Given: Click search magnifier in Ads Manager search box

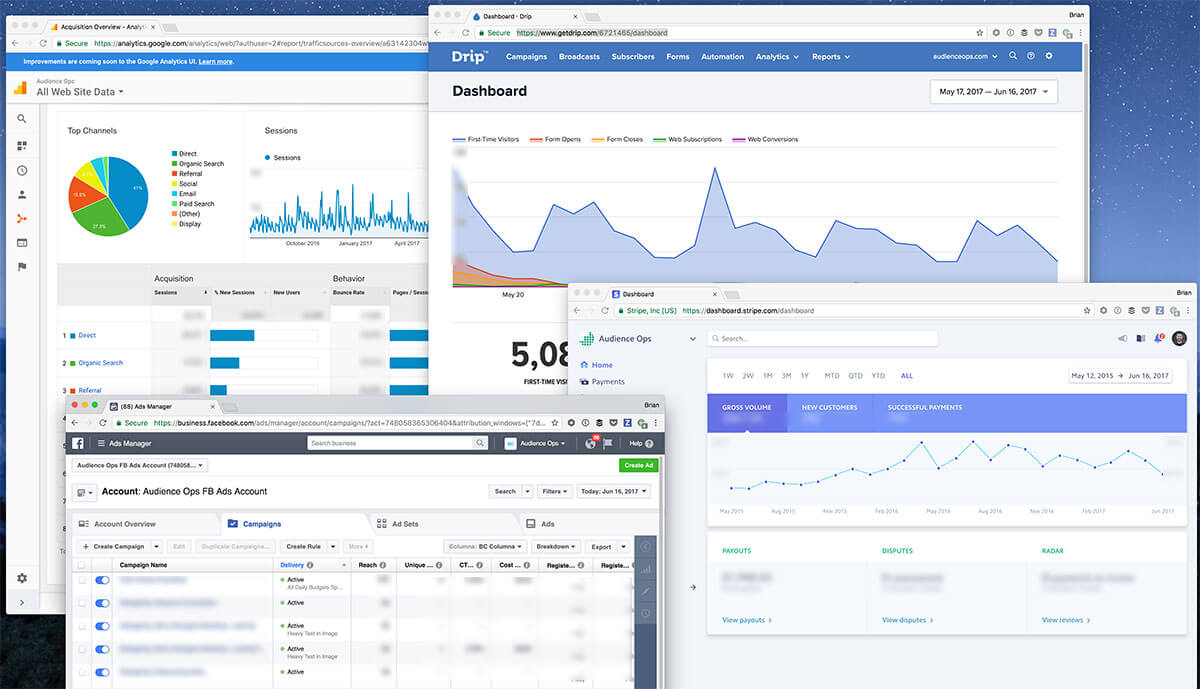Looking at the screenshot, I should [x=479, y=443].
